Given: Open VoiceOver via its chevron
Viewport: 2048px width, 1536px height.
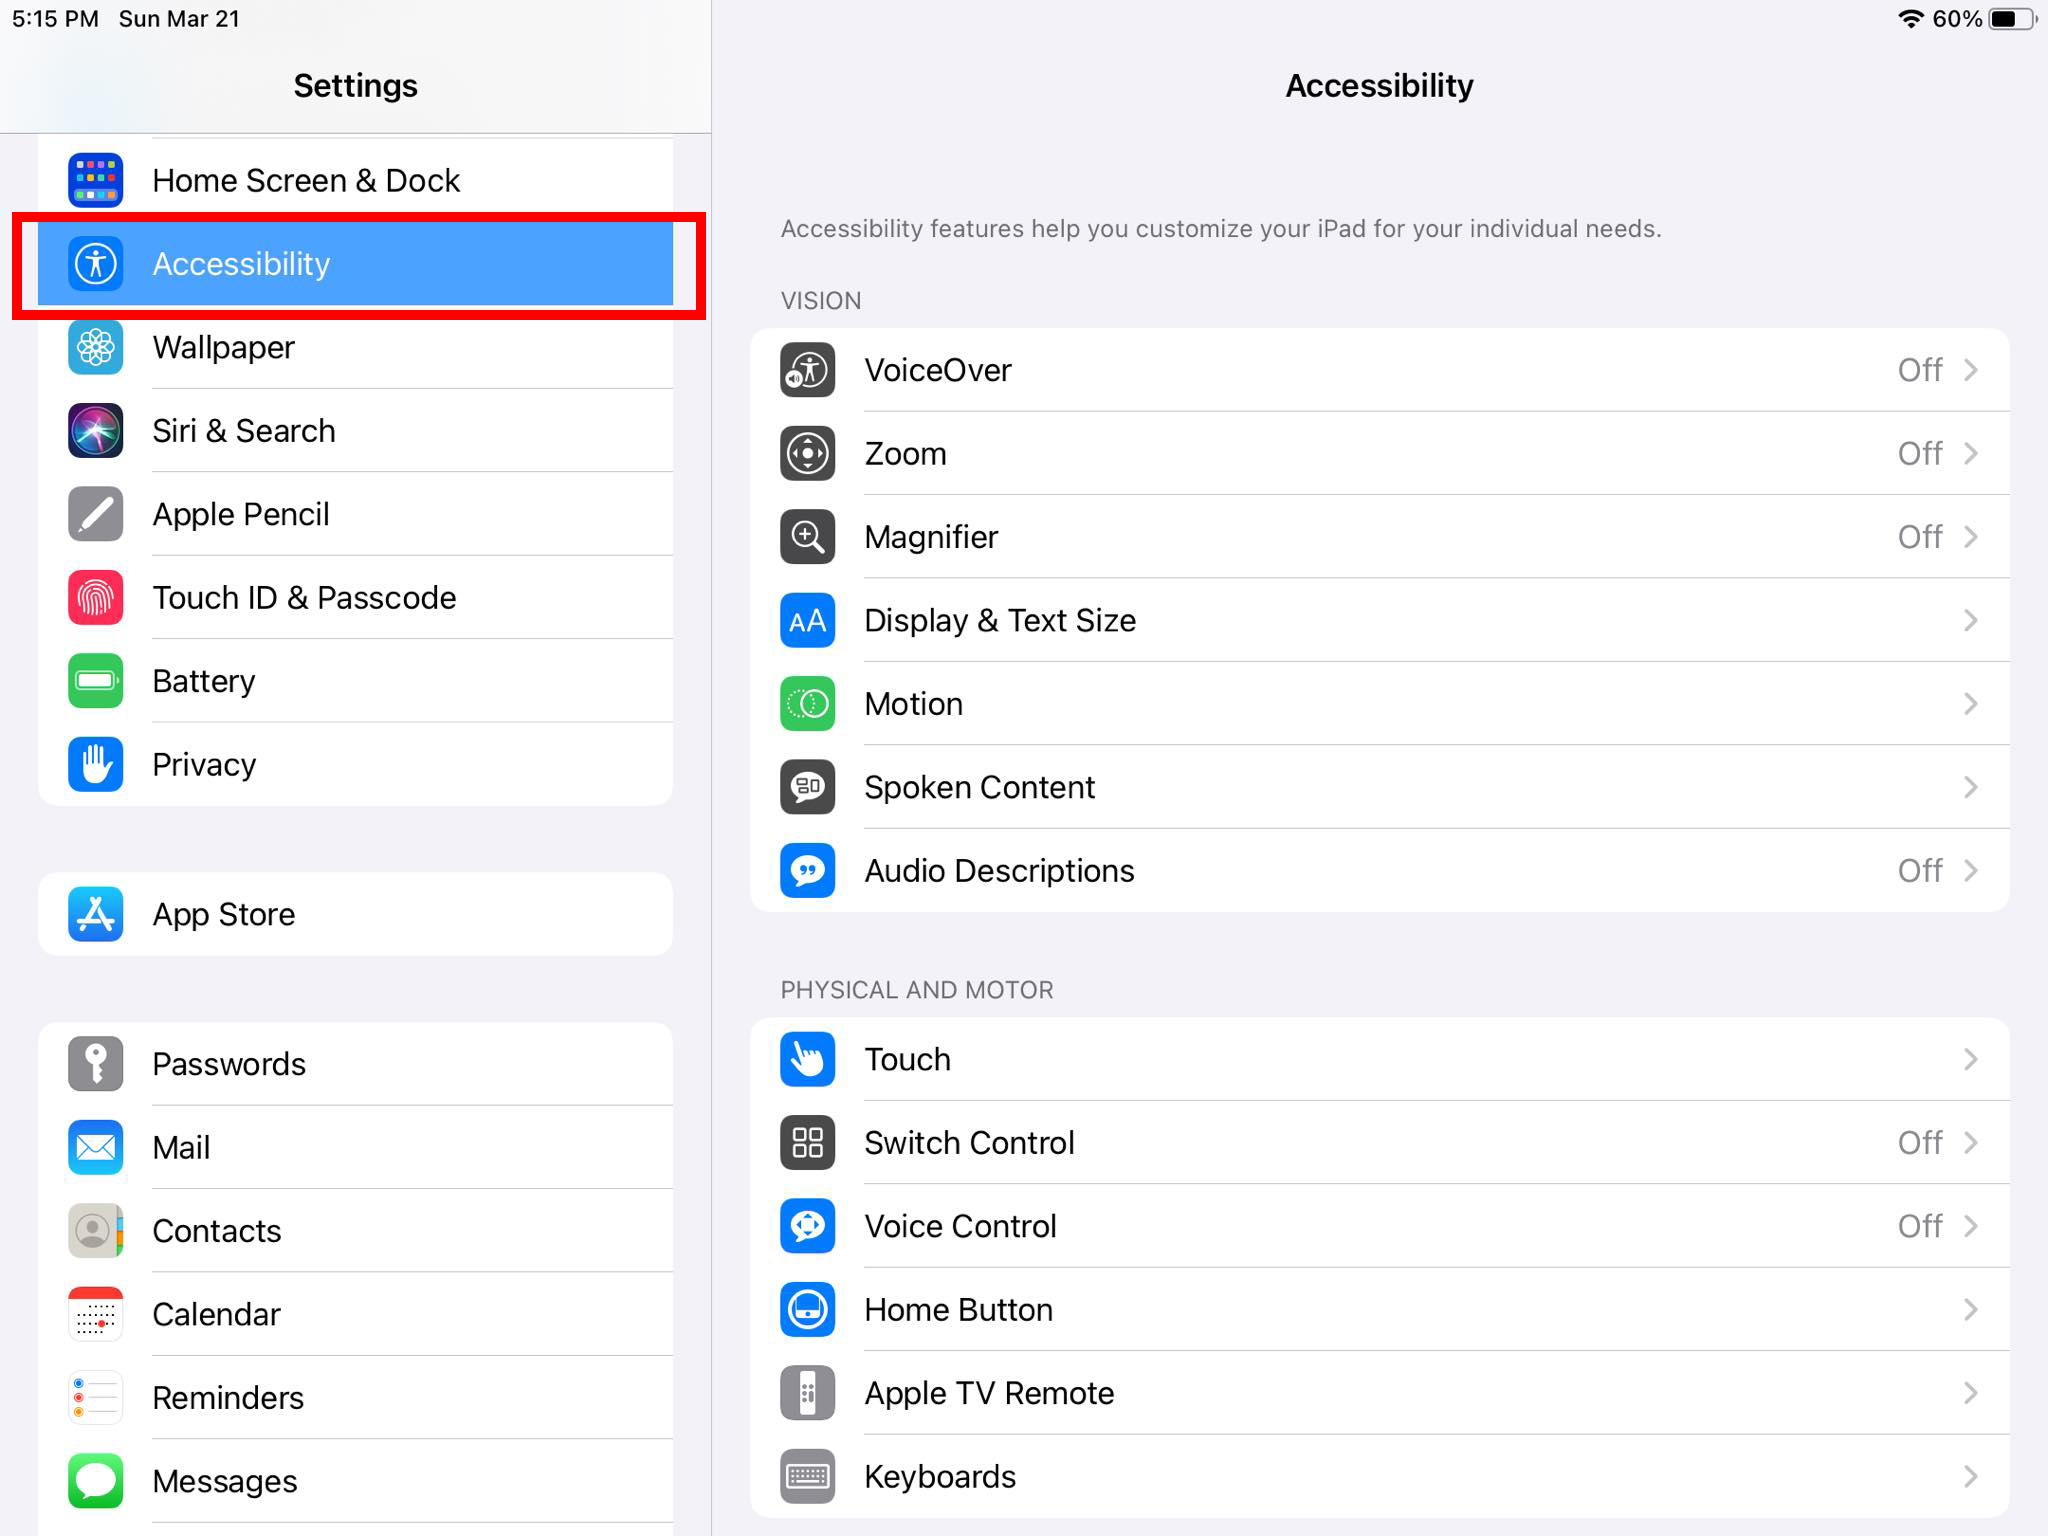Looking at the screenshot, I should [1970, 370].
